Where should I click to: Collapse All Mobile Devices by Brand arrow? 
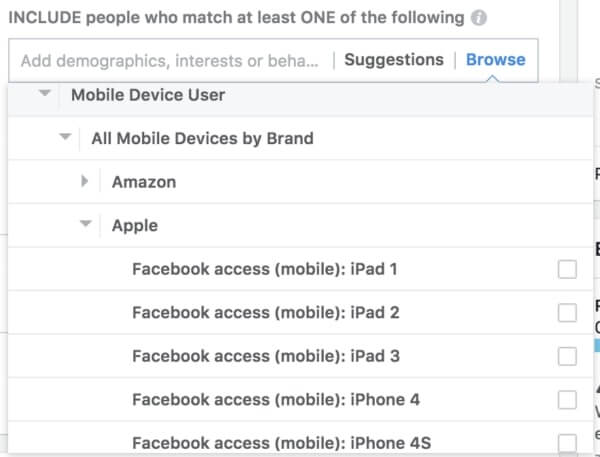[65, 137]
